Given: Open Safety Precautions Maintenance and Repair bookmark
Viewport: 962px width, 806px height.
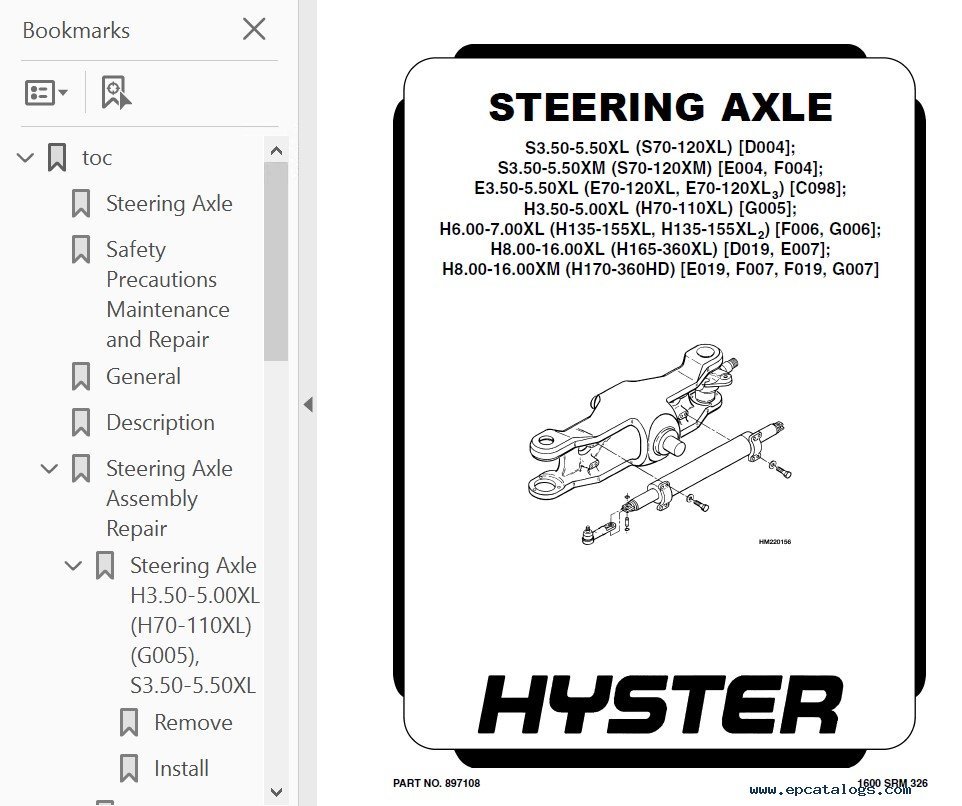Looking at the screenshot, I should coord(167,294).
